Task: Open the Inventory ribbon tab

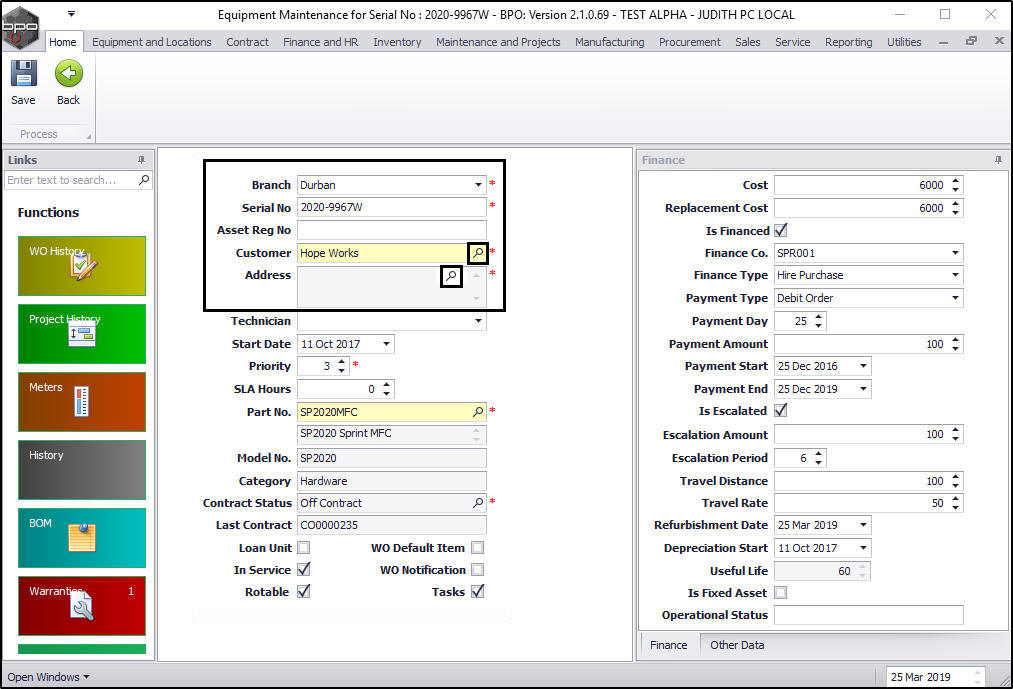Action: pos(397,42)
